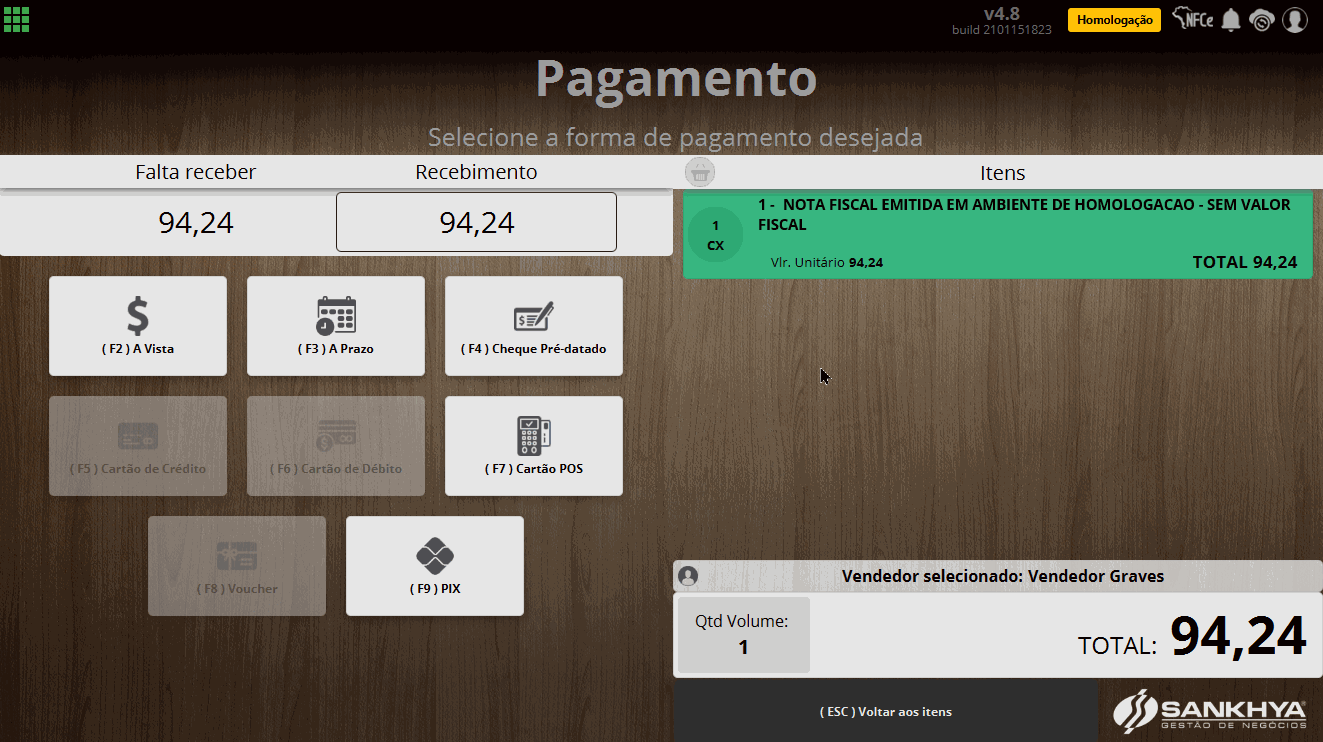Click the Vlr. Unitário 94,24 text

(x=827, y=263)
